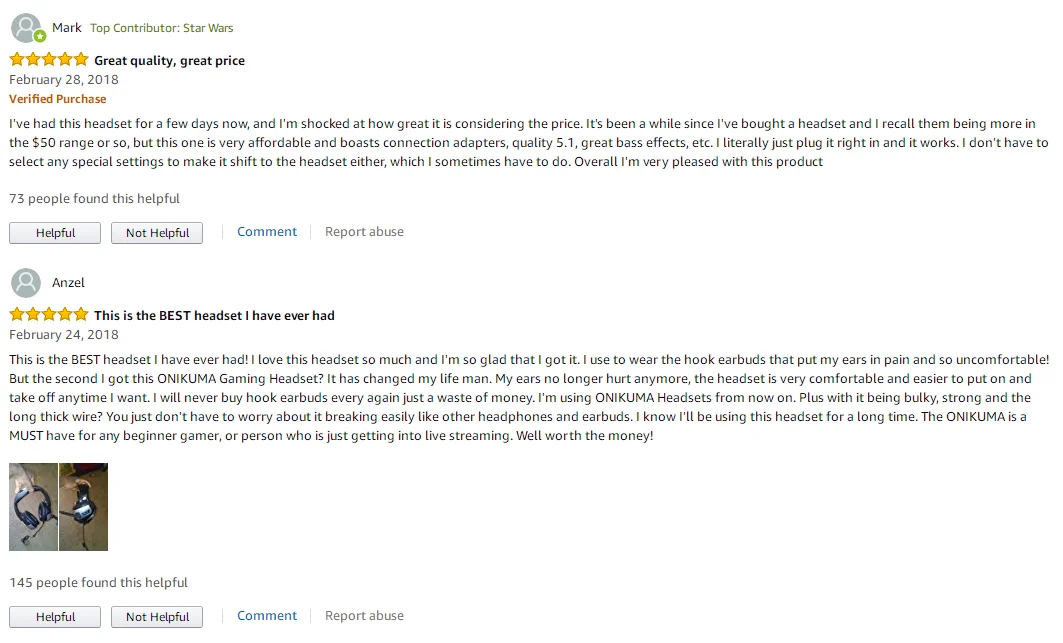Open the reviewer name Mark
Image resolution: width=1063 pixels, height=643 pixels.
(67, 28)
